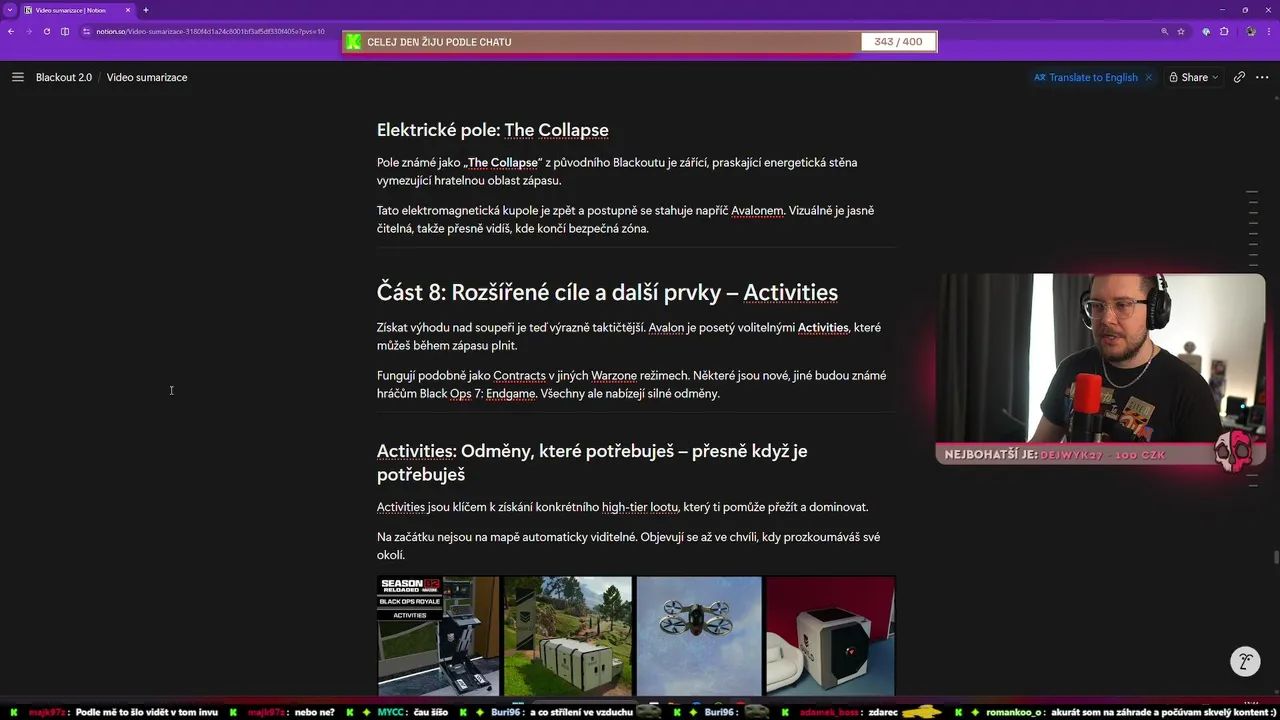Copy page link with chain icon
Image resolution: width=1280 pixels, height=720 pixels.
[1239, 77]
